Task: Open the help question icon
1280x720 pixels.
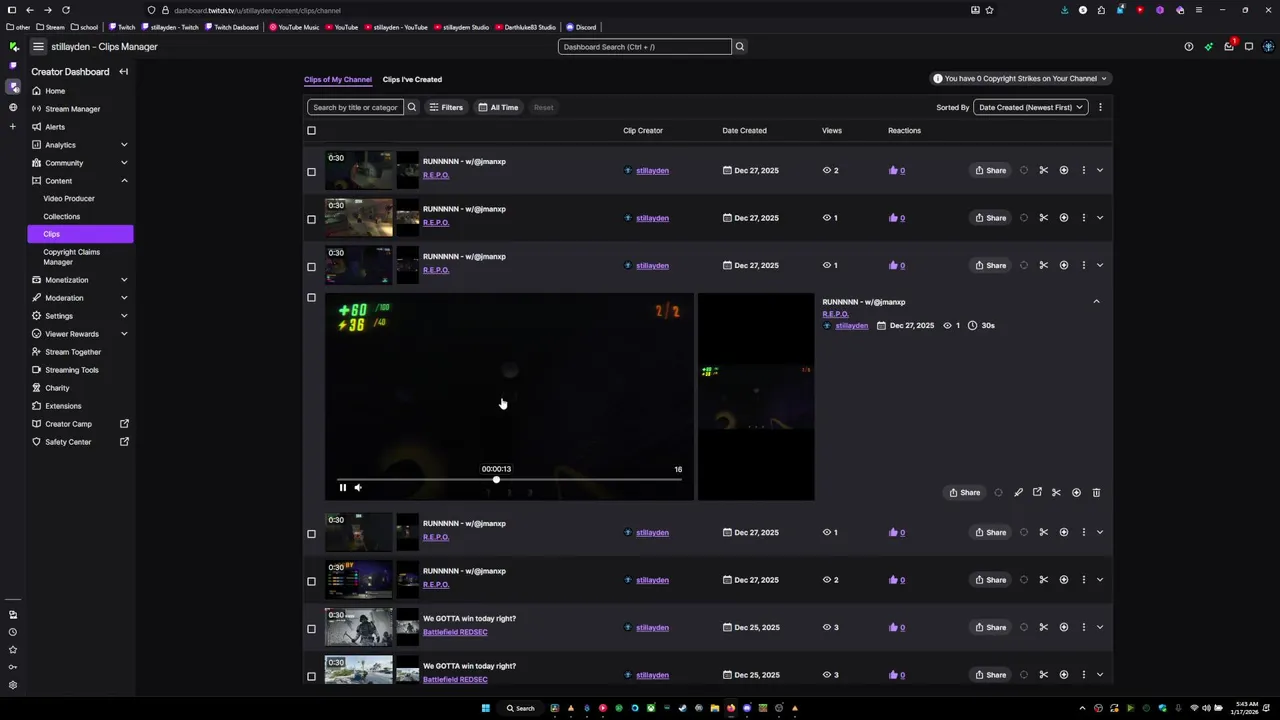Action: click(x=1188, y=46)
